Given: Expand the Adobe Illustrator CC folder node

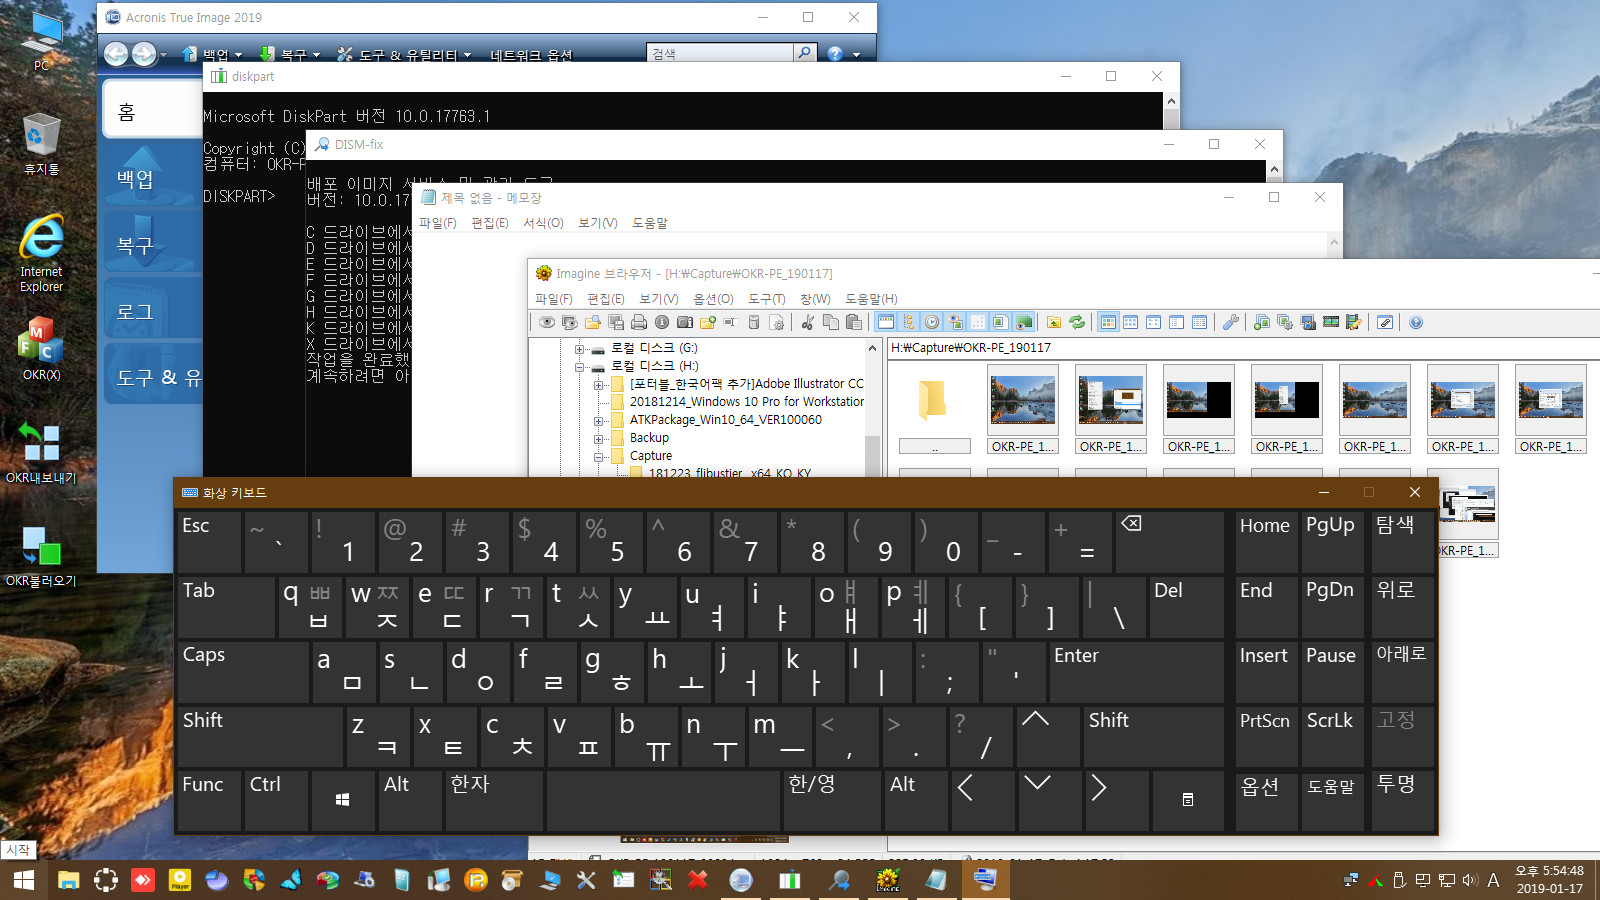Looking at the screenshot, I should 598,385.
